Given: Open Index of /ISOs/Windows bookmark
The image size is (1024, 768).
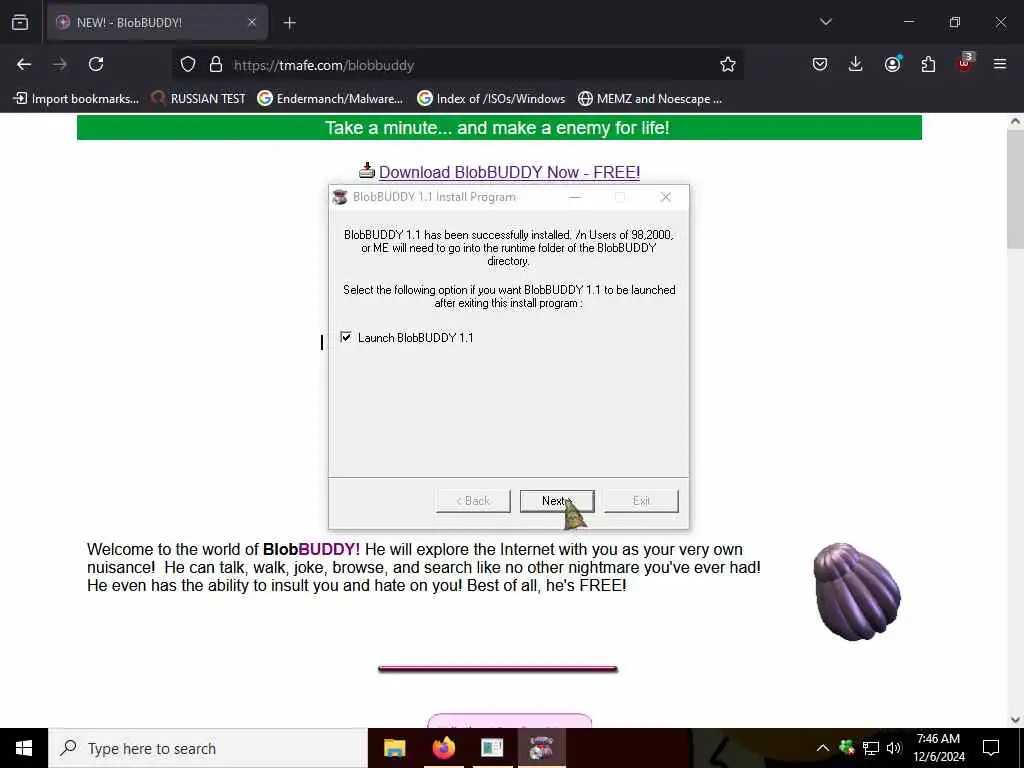Looking at the screenshot, I should tap(491, 99).
